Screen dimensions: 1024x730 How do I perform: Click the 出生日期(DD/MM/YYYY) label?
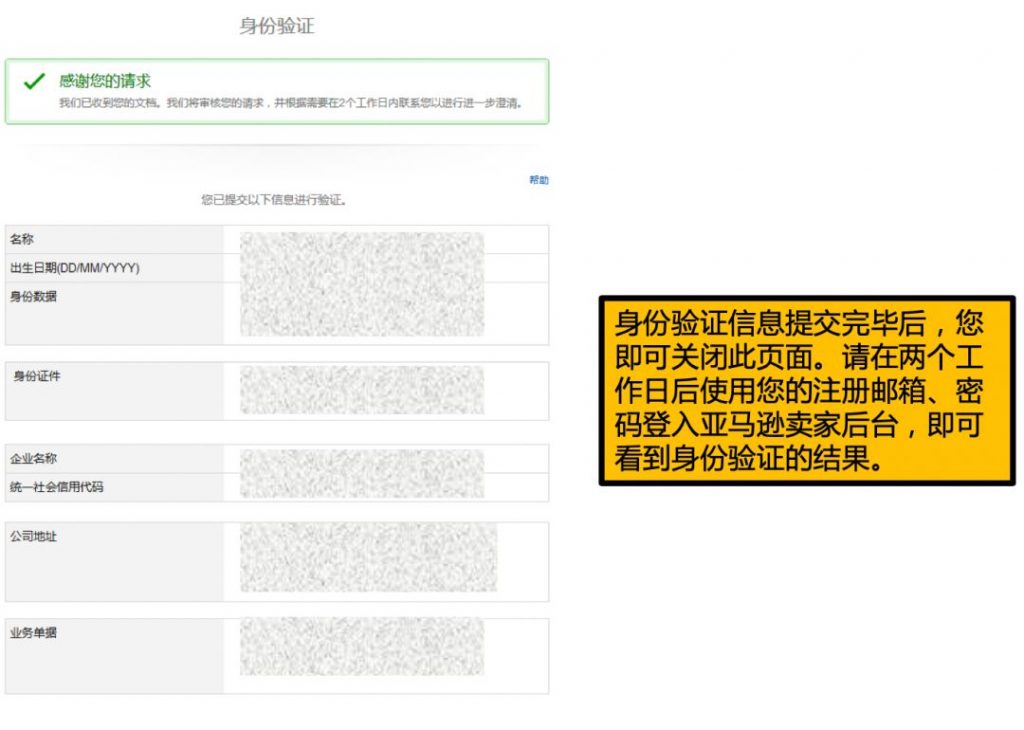75,268
